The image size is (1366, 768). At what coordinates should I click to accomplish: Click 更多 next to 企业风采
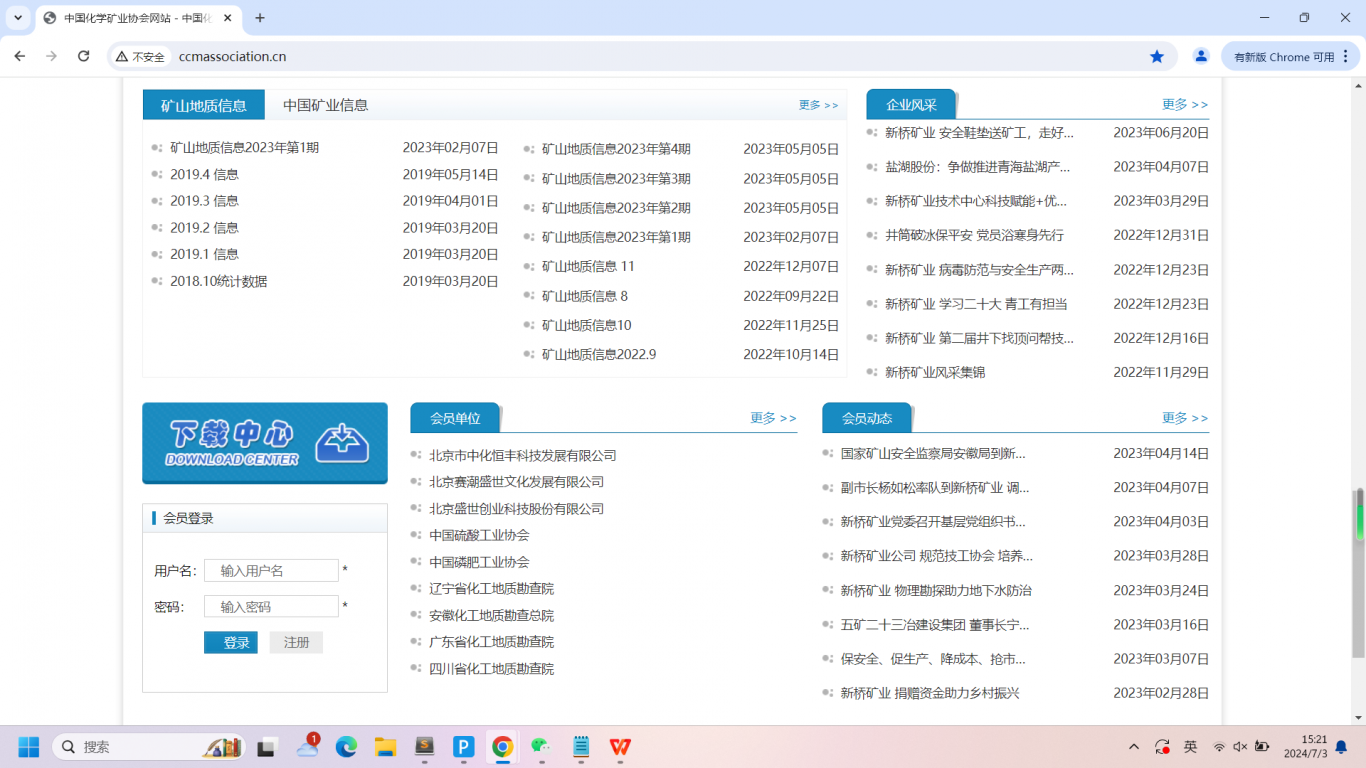click(1185, 104)
